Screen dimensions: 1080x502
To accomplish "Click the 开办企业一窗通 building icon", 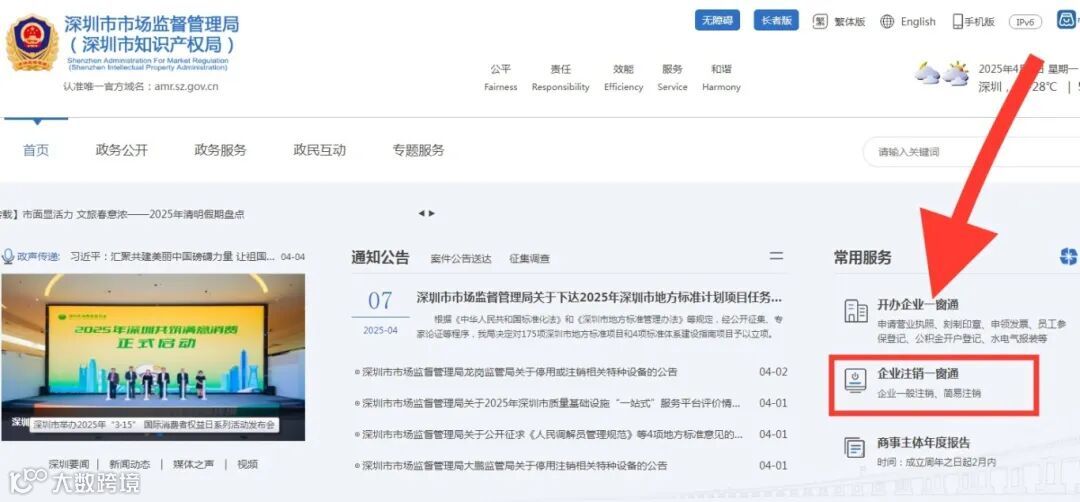I will click(856, 311).
